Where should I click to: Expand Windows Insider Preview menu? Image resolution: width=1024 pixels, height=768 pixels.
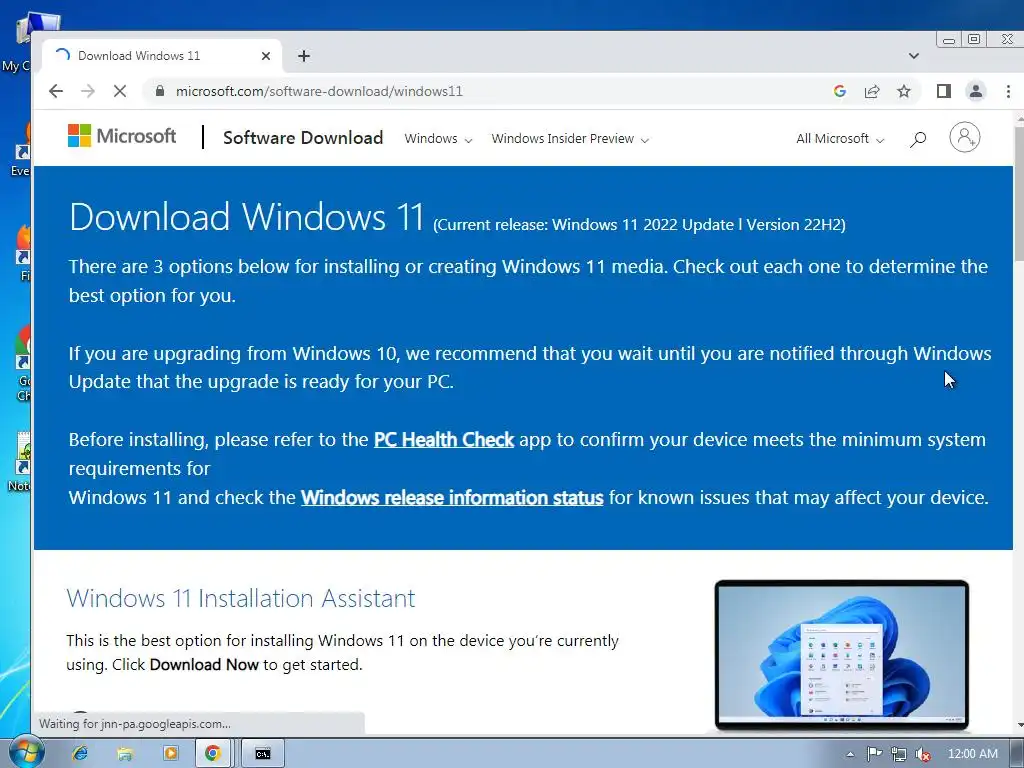click(570, 138)
